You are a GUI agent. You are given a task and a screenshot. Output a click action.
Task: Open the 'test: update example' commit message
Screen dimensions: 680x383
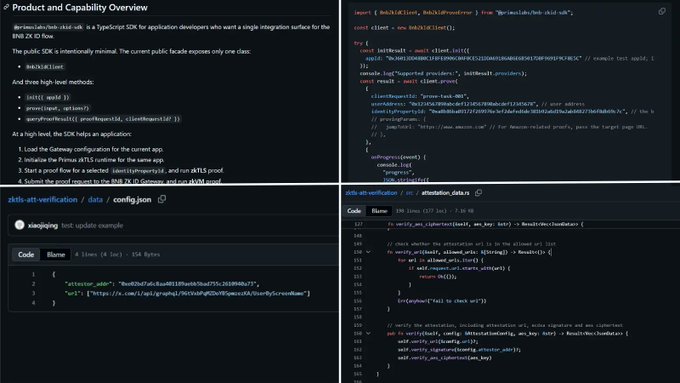(x=92, y=226)
